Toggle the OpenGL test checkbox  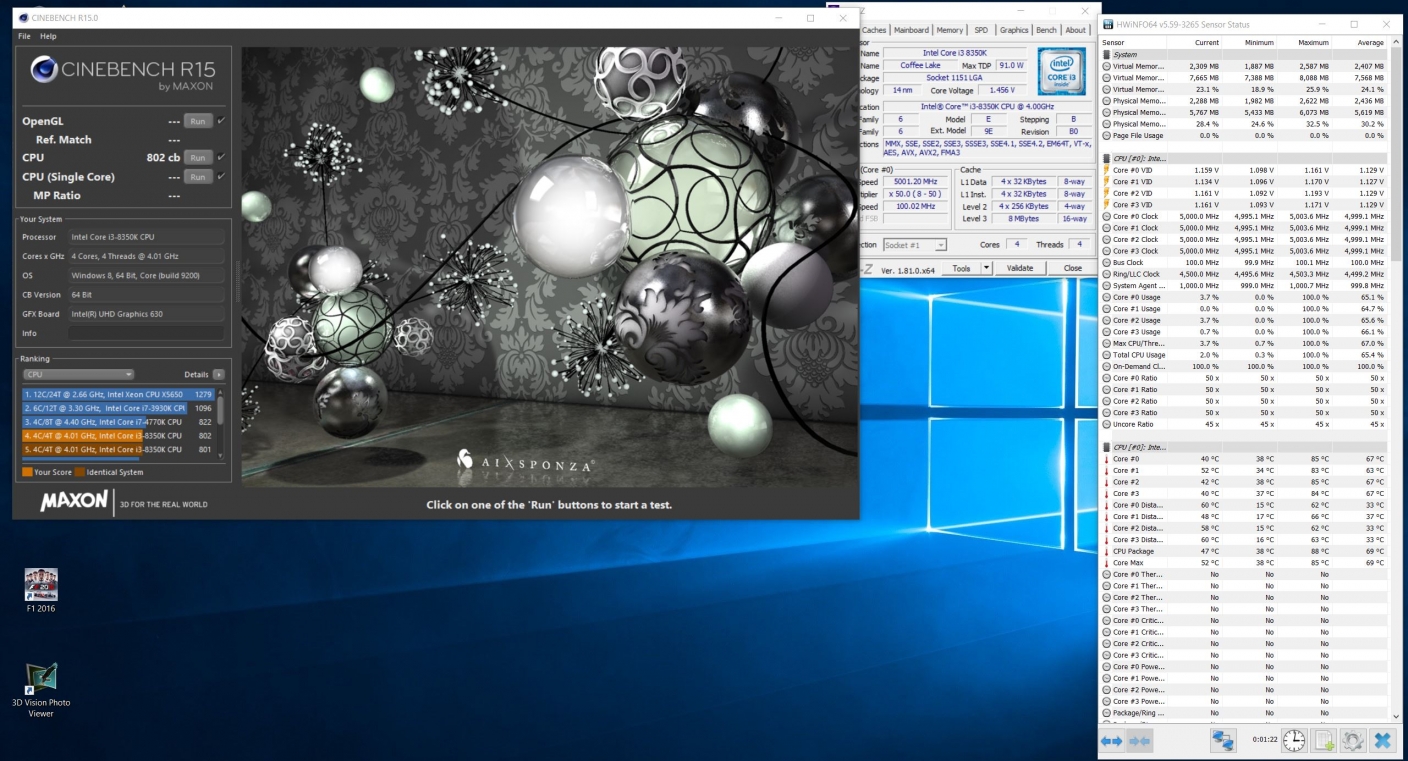(x=221, y=121)
